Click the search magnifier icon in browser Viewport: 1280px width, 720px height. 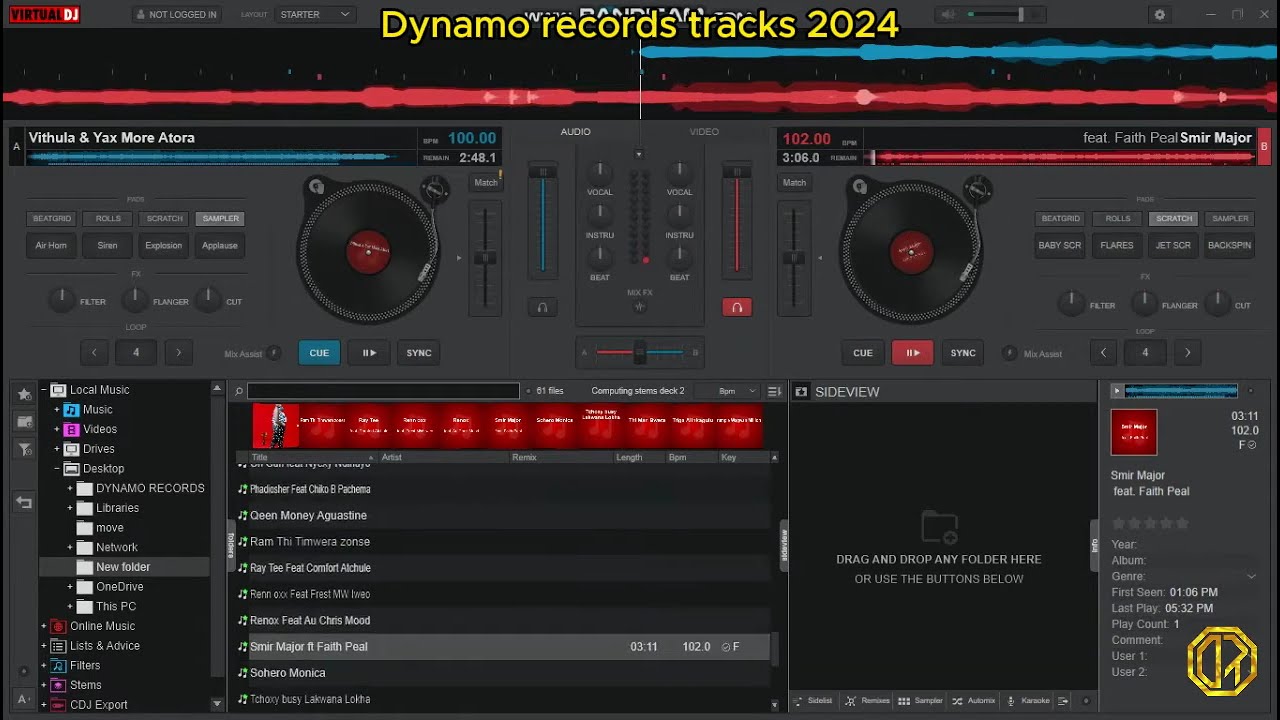tap(238, 391)
